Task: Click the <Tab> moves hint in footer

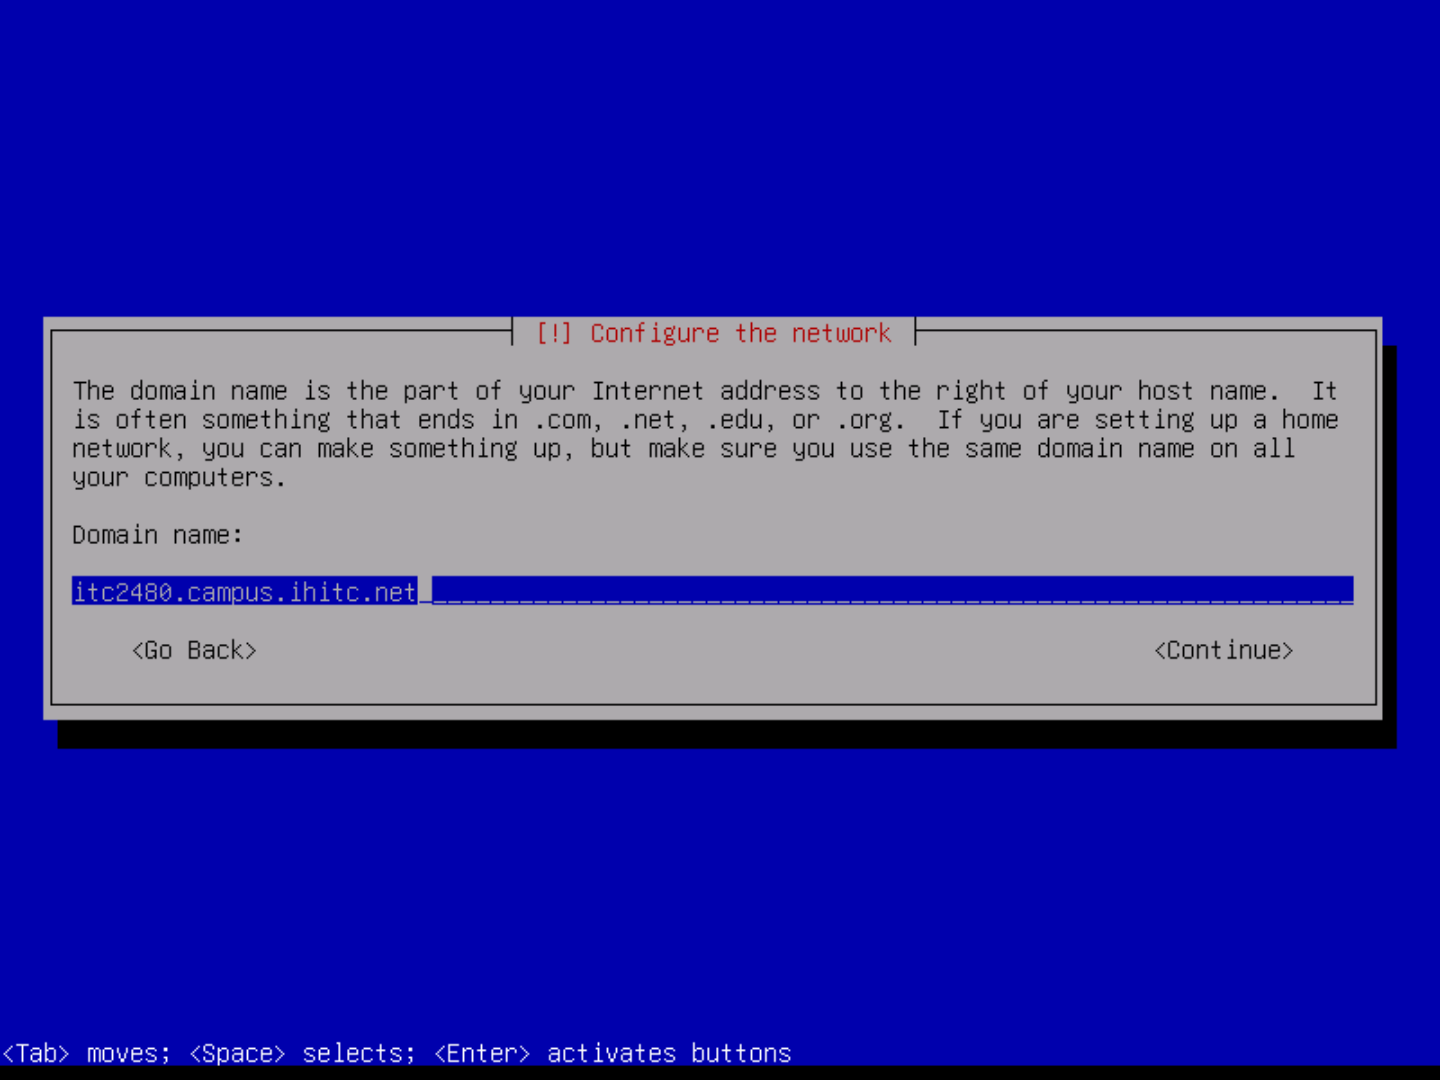Action: (x=86, y=1053)
